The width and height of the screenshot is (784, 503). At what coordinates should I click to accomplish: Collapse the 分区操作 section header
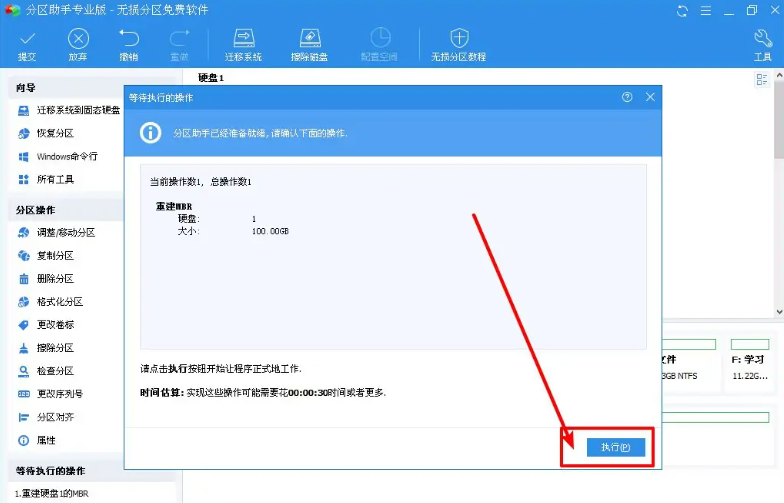89,210
